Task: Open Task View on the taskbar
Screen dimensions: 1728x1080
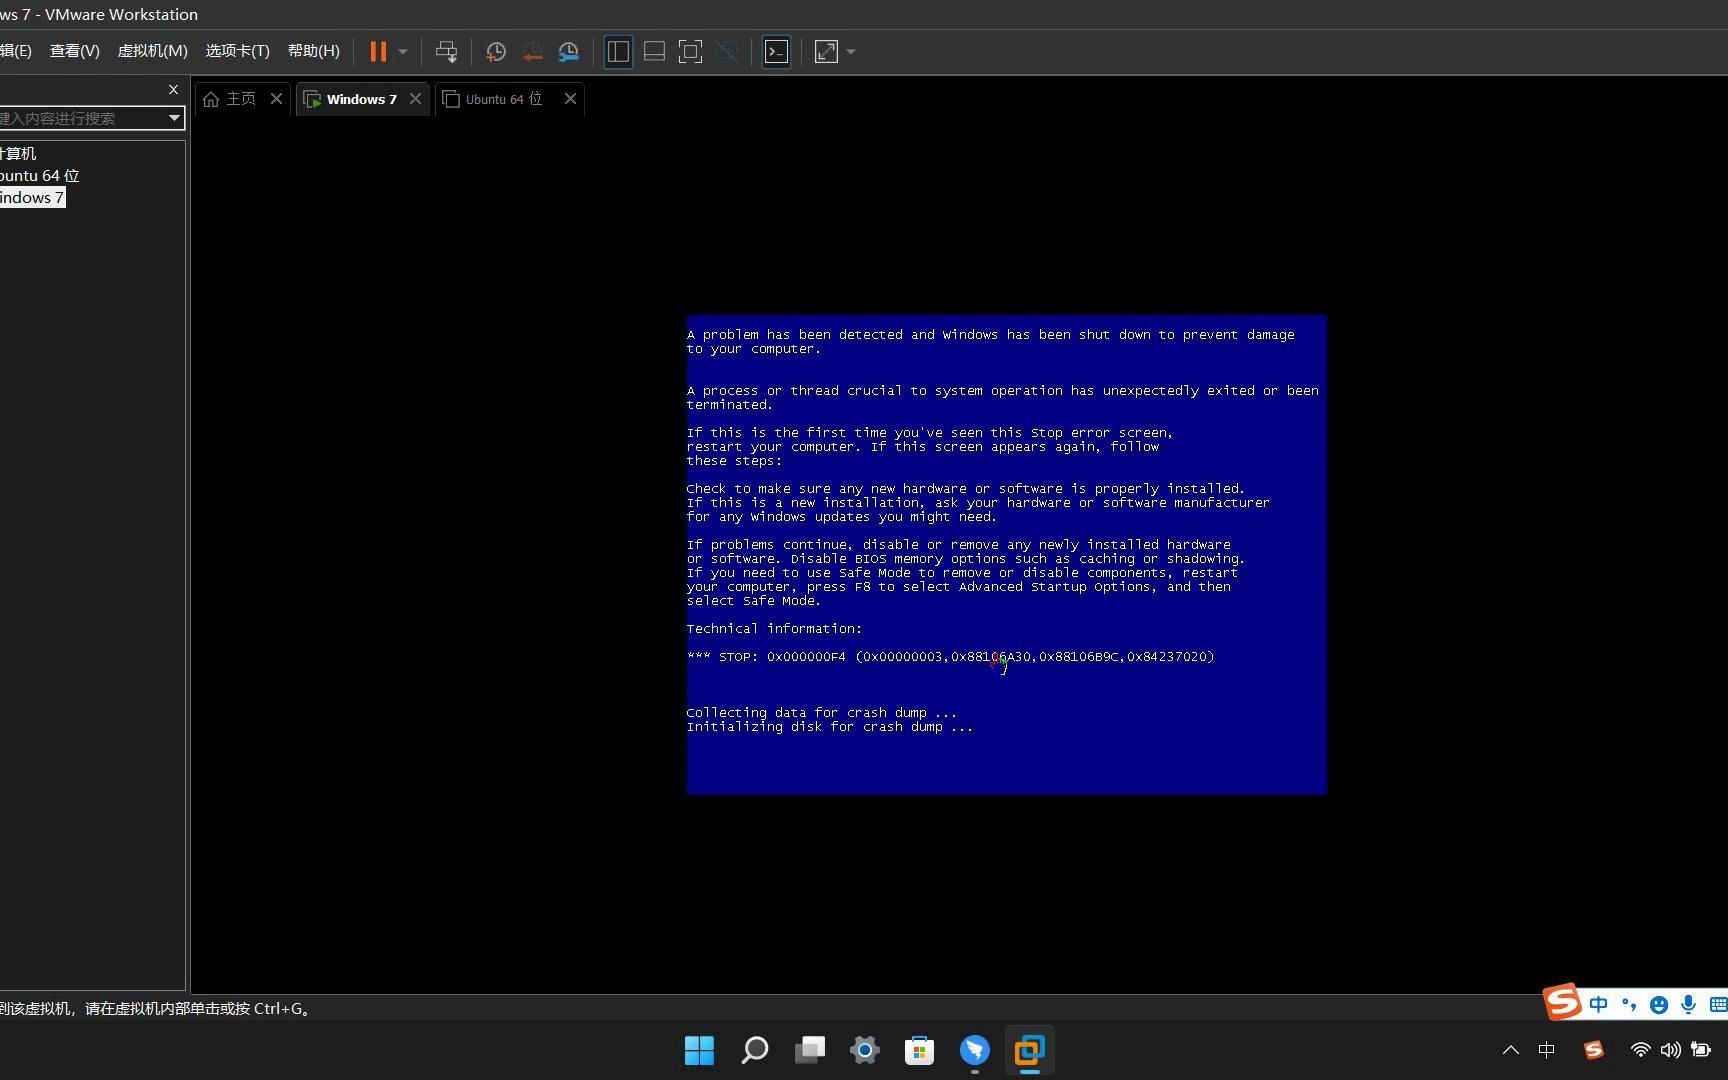Action: 810,1050
